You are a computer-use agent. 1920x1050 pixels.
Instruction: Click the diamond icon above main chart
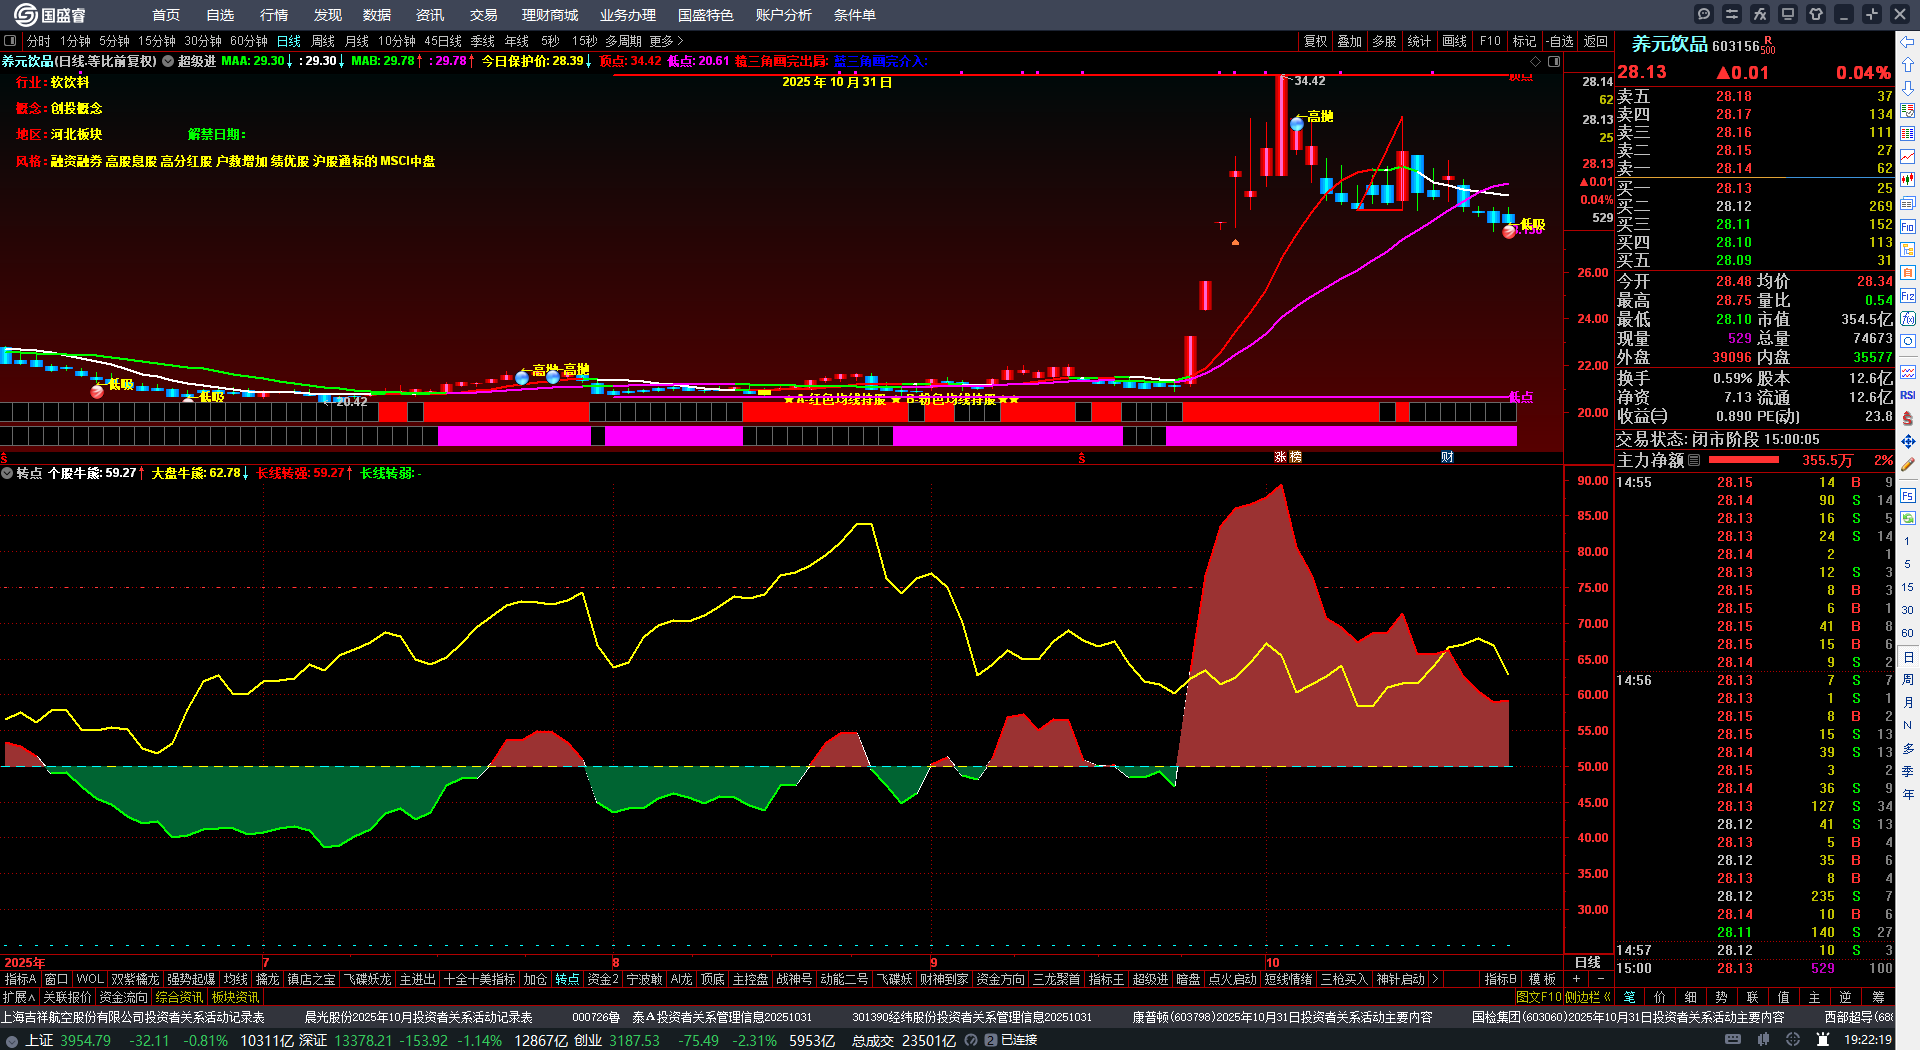(1536, 62)
